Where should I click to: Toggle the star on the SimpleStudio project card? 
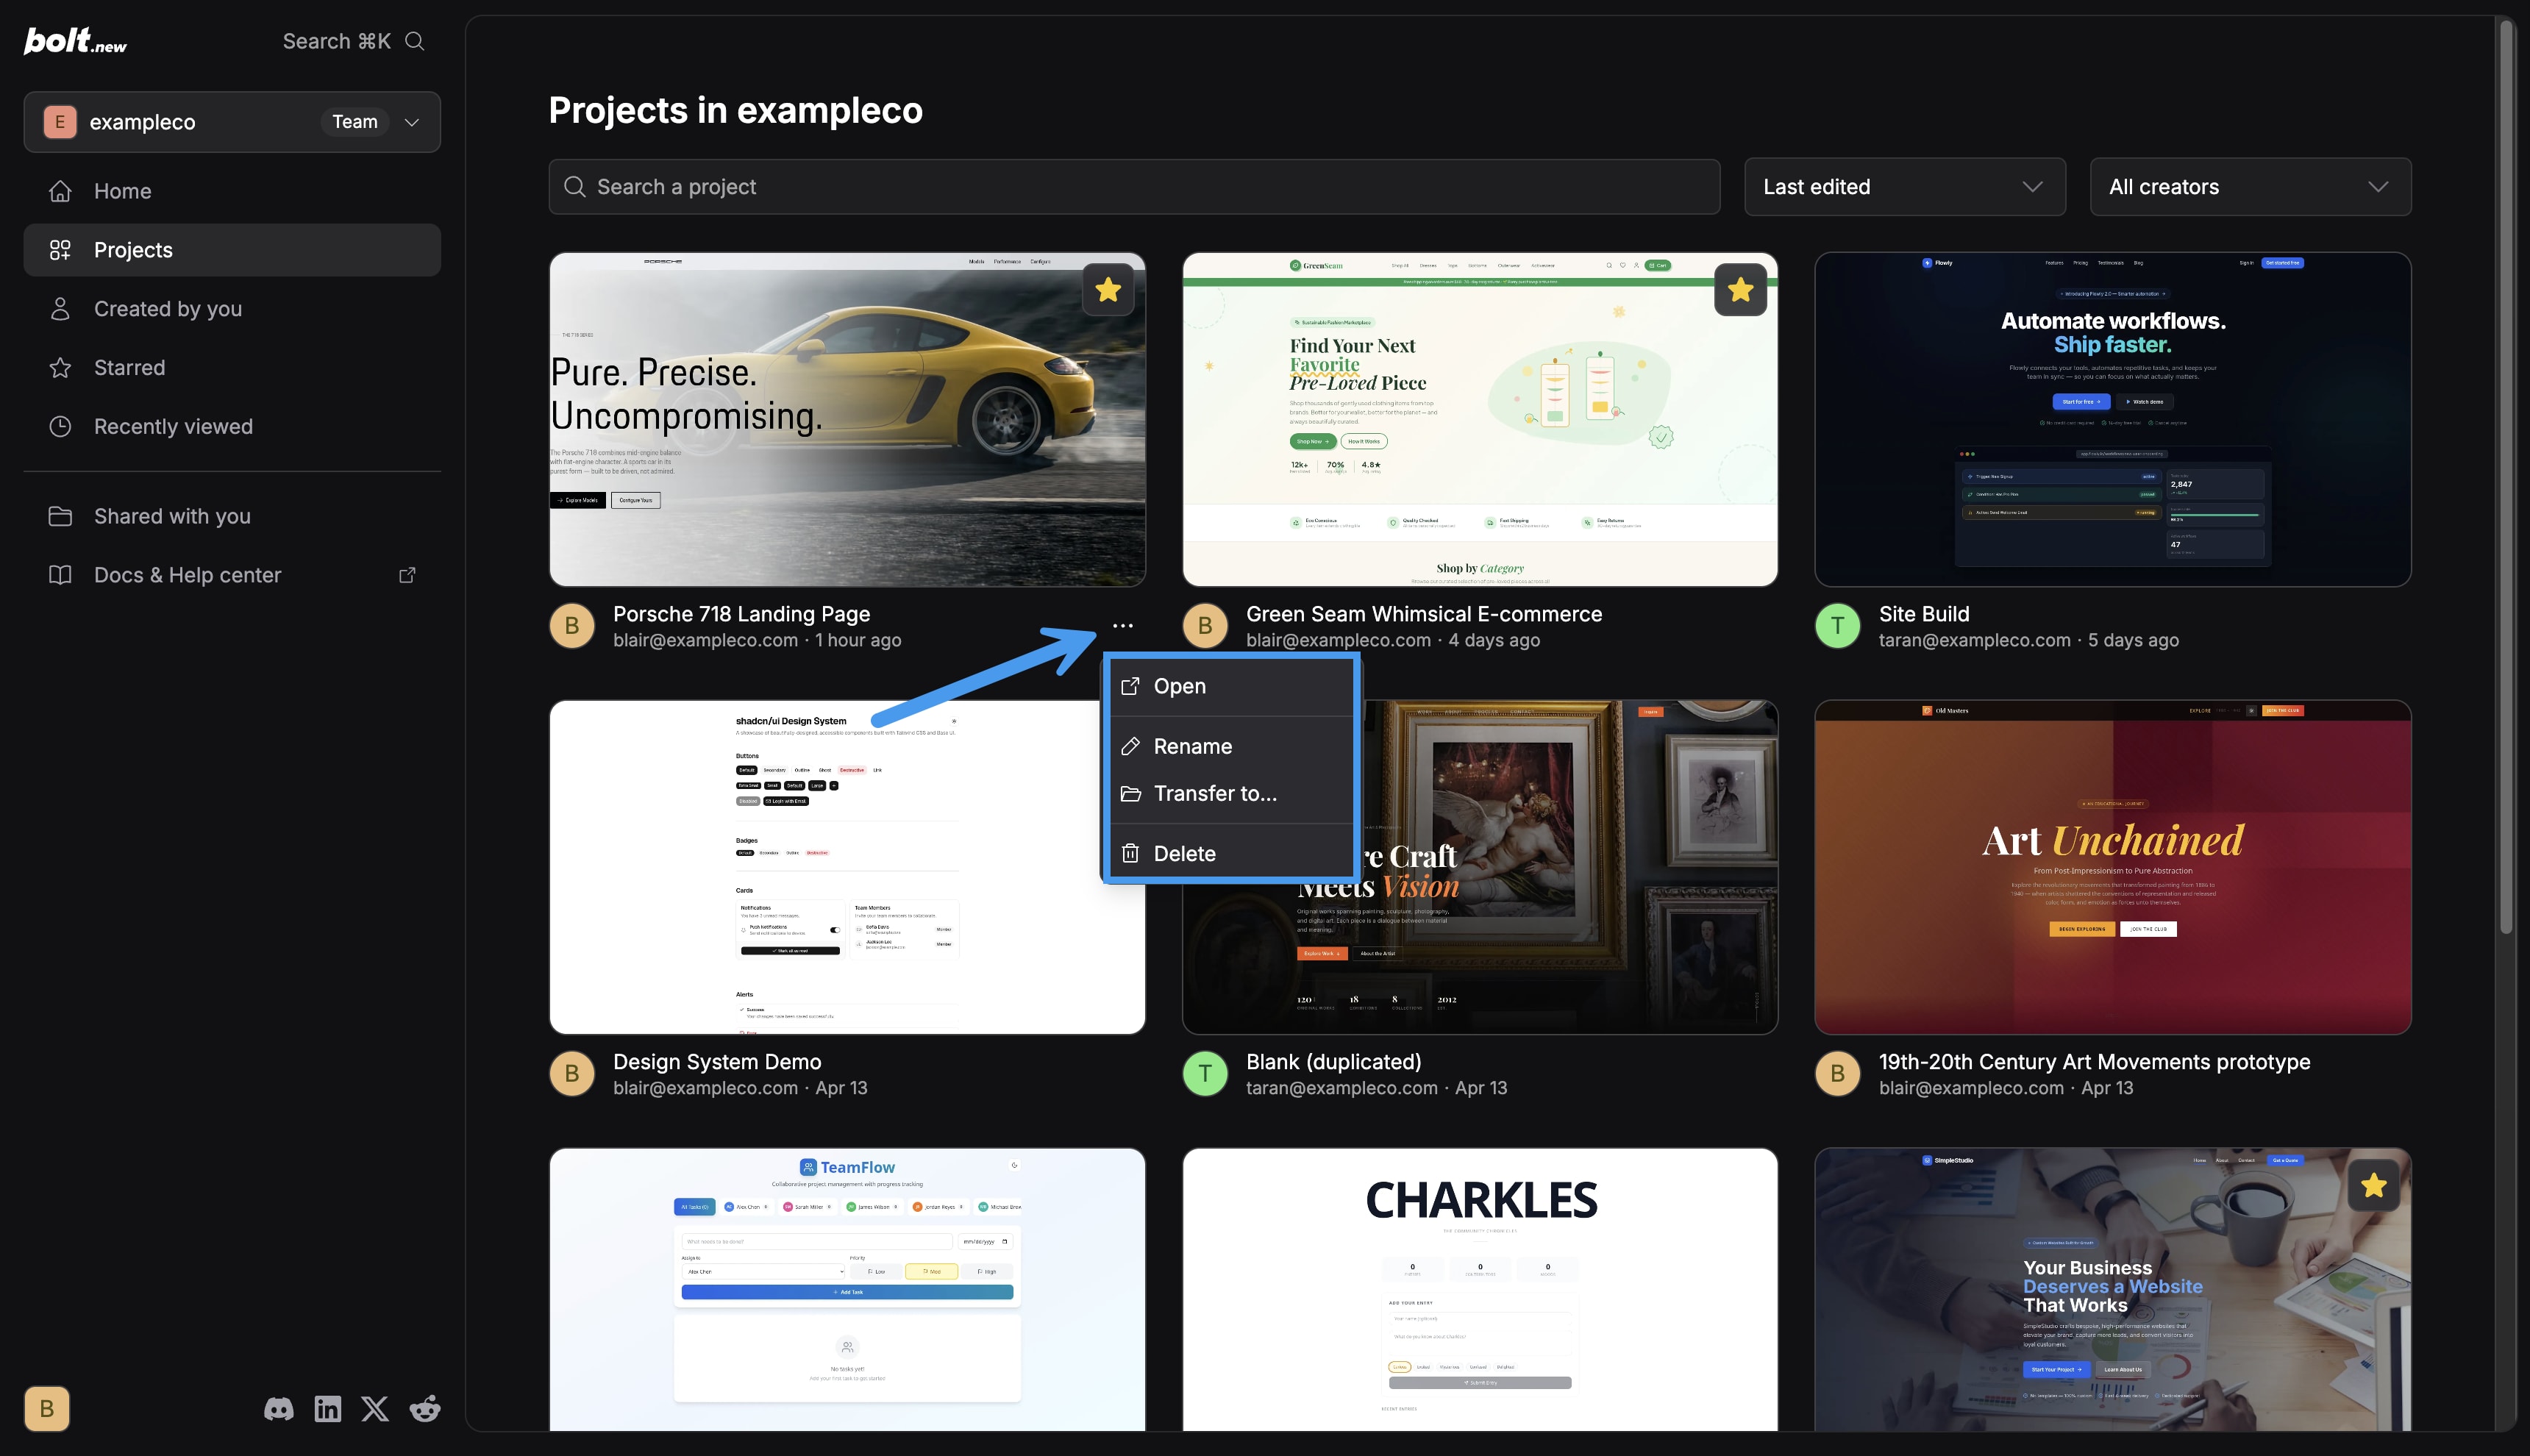(x=2374, y=1185)
